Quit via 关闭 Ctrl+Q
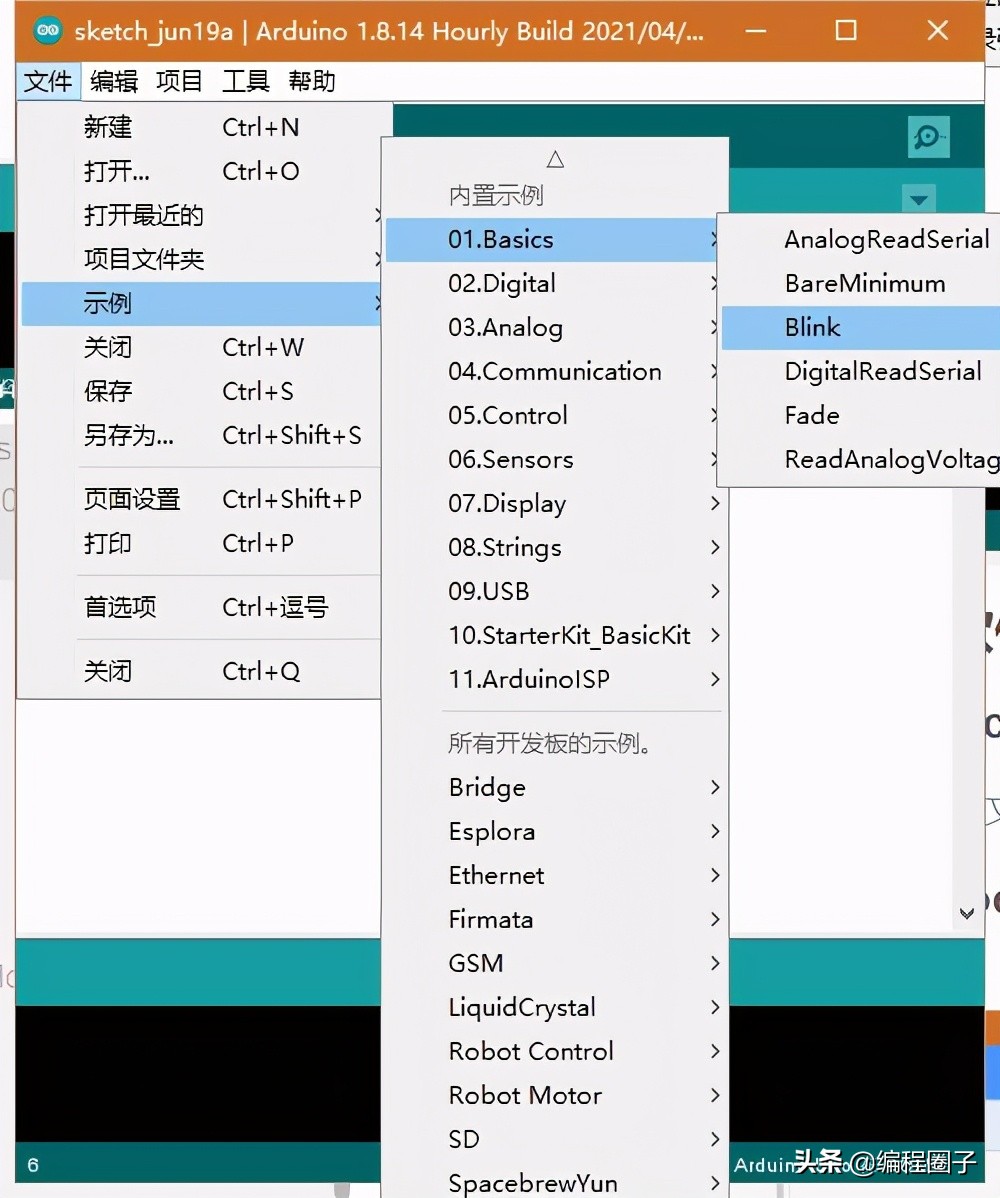Image resolution: width=1000 pixels, height=1198 pixels. click(x=201, y=672)
